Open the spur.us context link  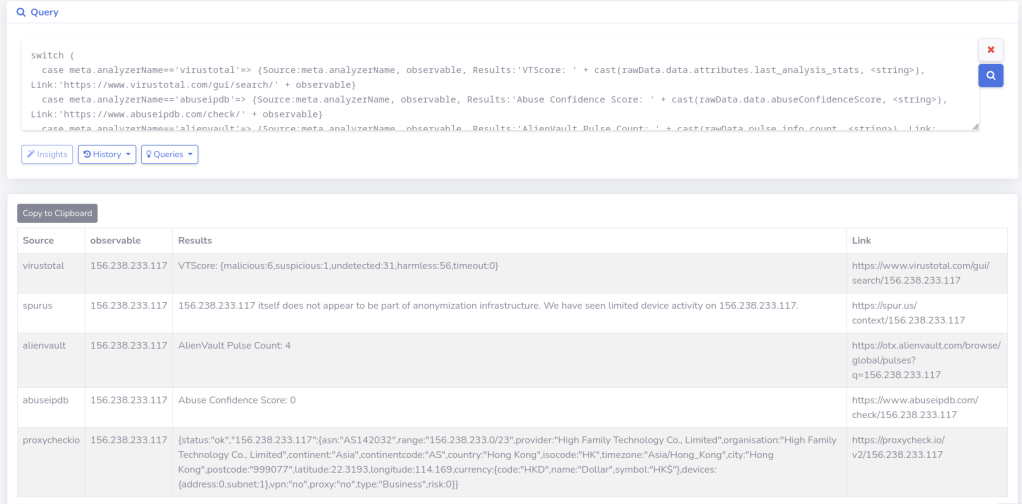pos(908,312)
